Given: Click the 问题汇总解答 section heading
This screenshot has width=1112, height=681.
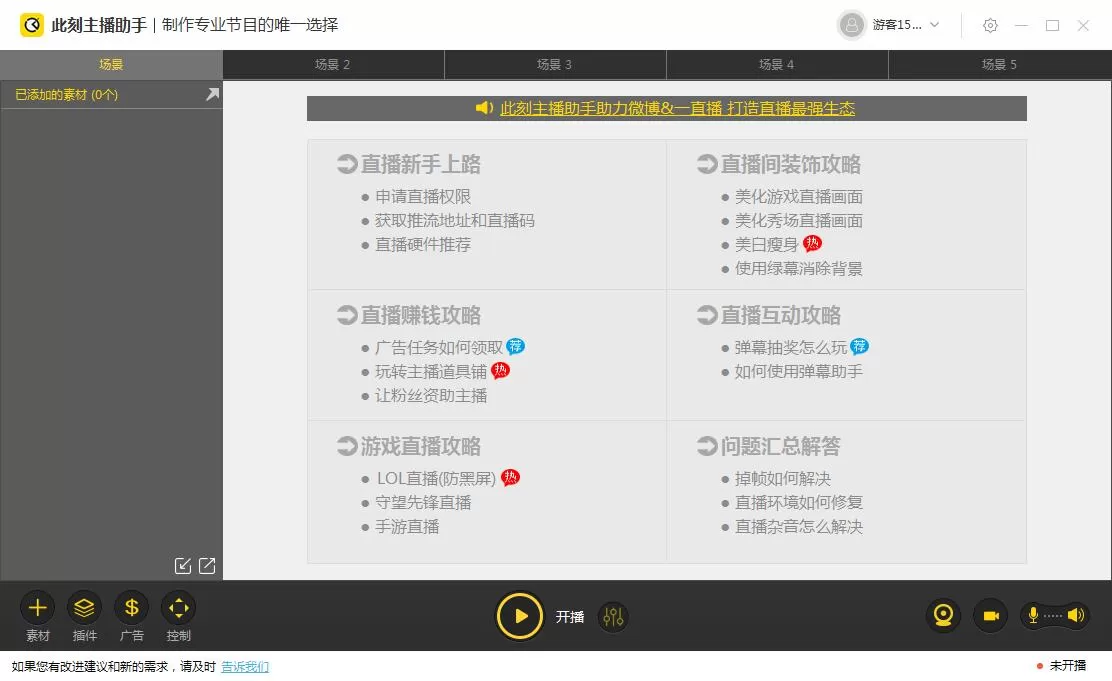Looking at the screenshot, I should (x=780, y=447).
